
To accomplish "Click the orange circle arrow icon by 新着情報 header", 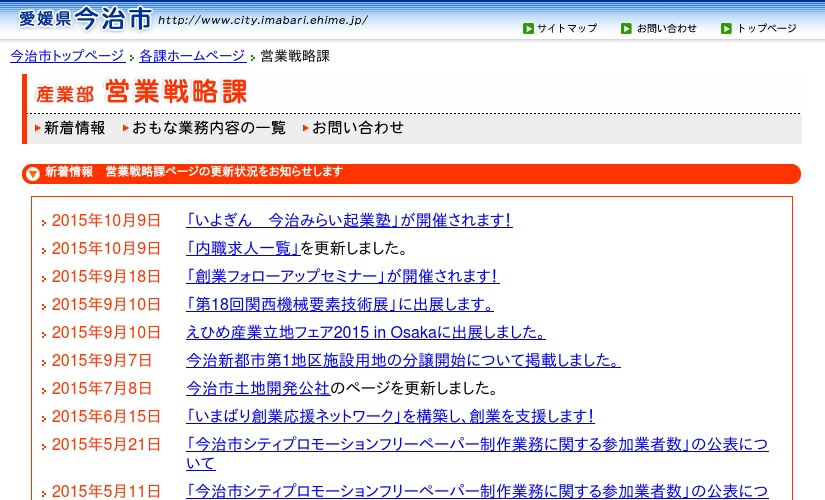I will tap(32, 174).
